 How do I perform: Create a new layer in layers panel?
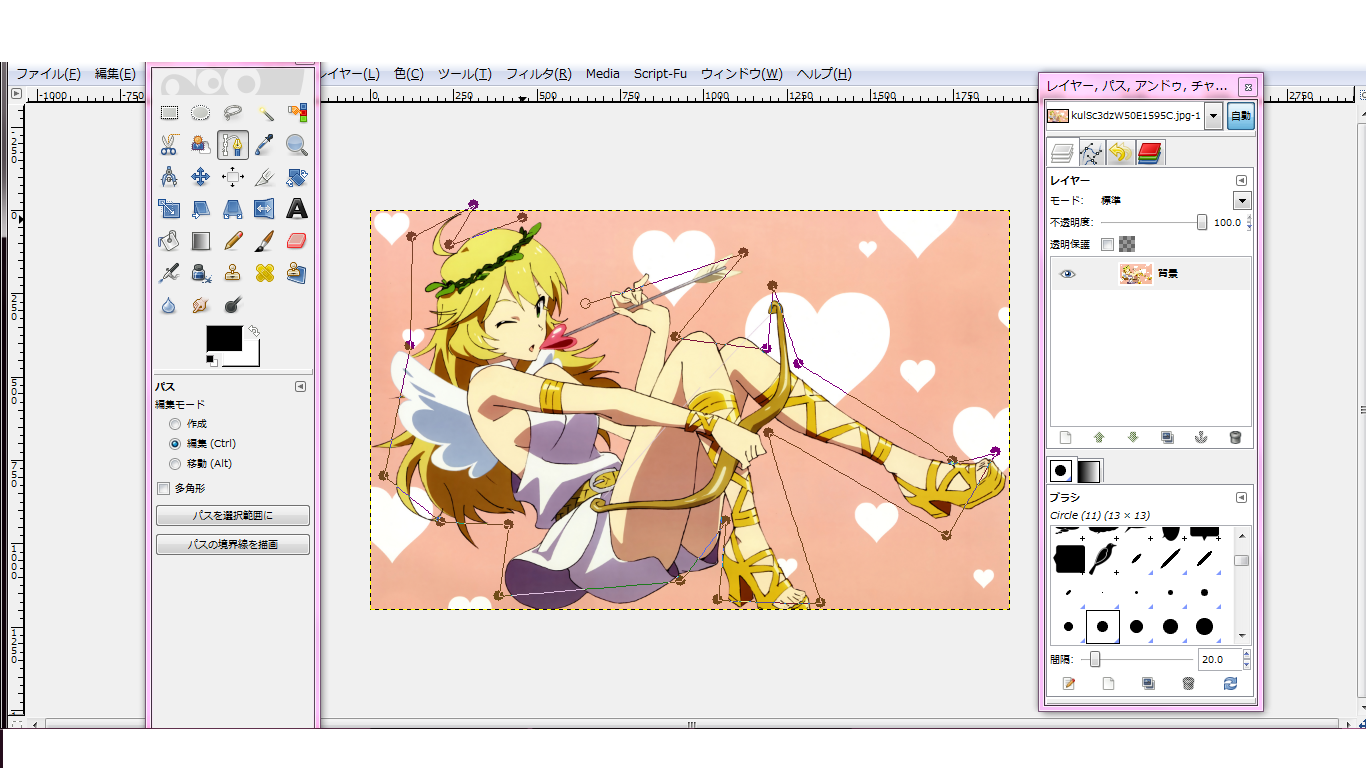(x=1065, y=437)
